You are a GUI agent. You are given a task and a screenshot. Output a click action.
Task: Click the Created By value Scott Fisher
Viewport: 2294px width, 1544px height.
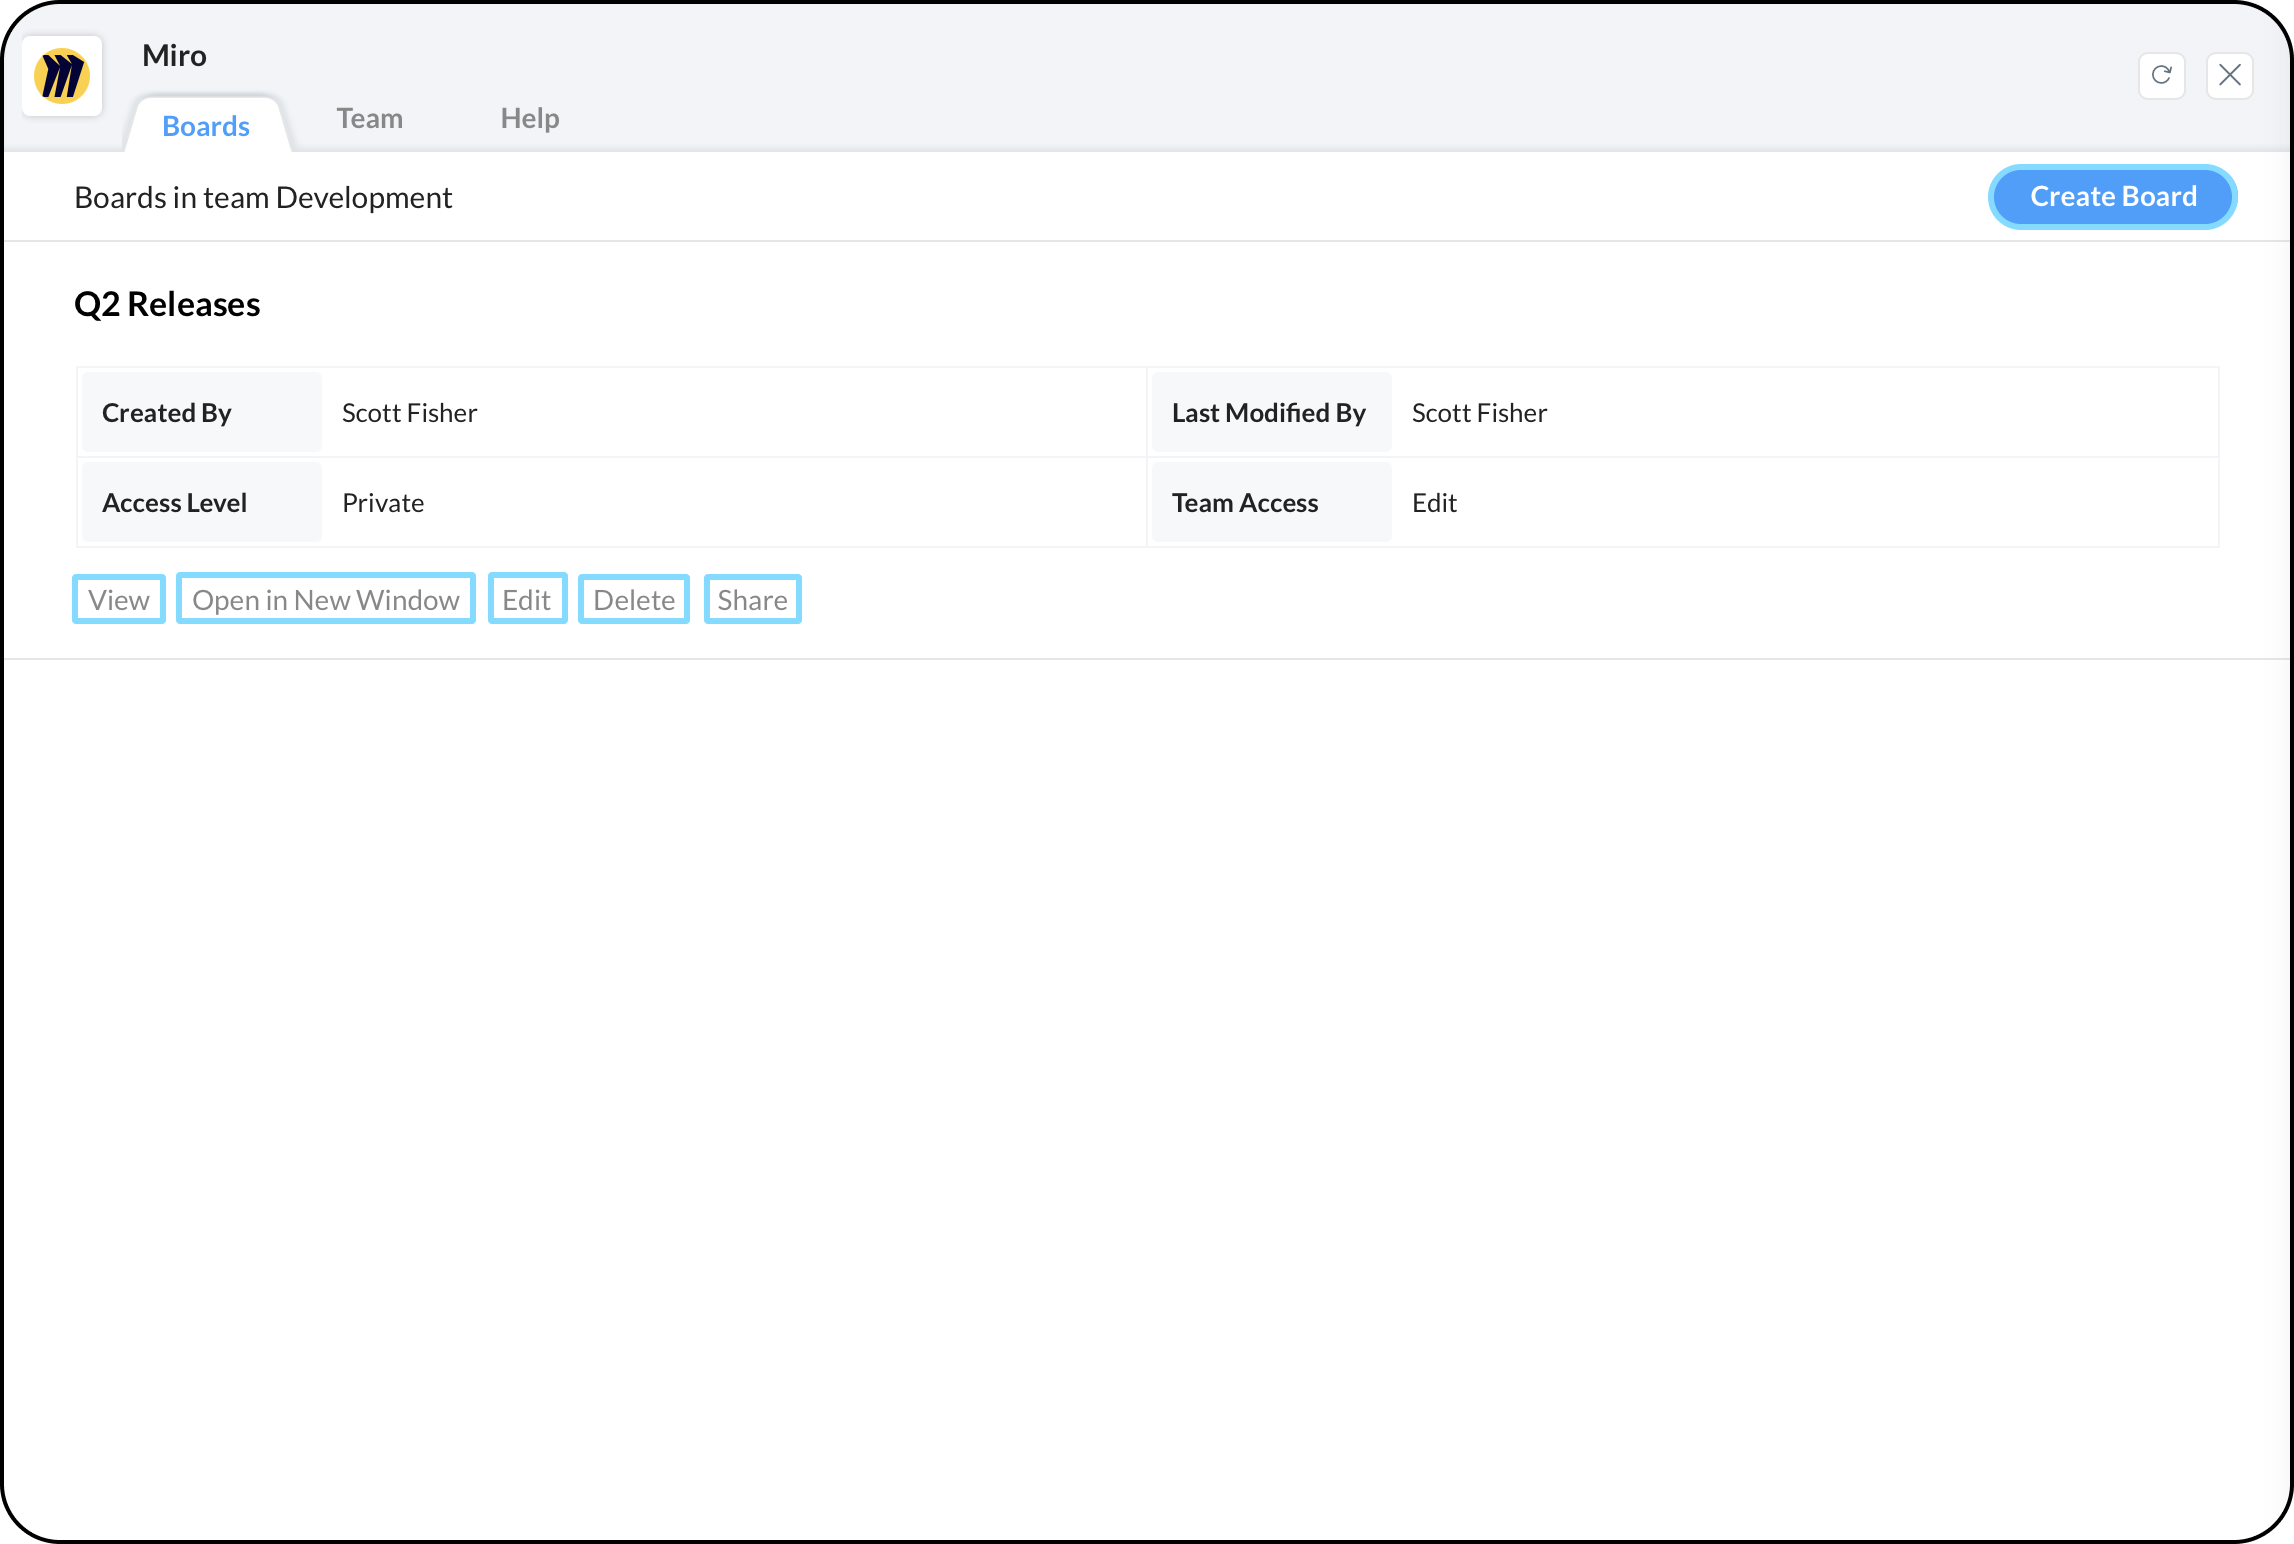pos(409,413)
